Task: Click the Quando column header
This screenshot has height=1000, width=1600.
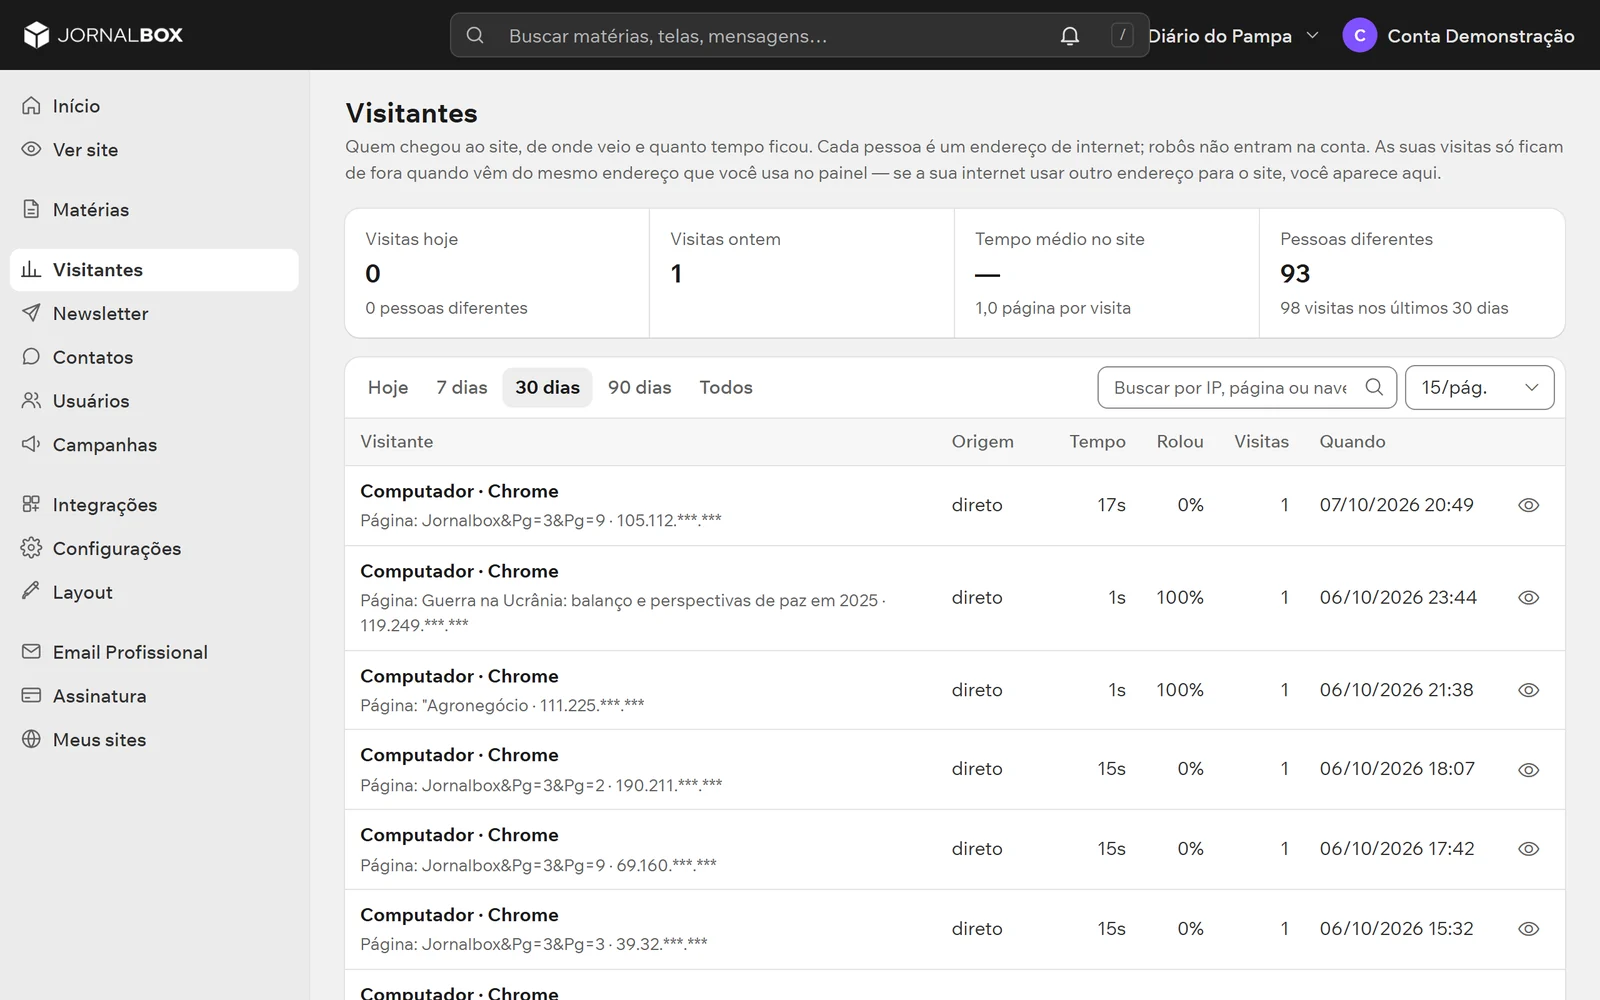Action: (x=1352, y=442)
